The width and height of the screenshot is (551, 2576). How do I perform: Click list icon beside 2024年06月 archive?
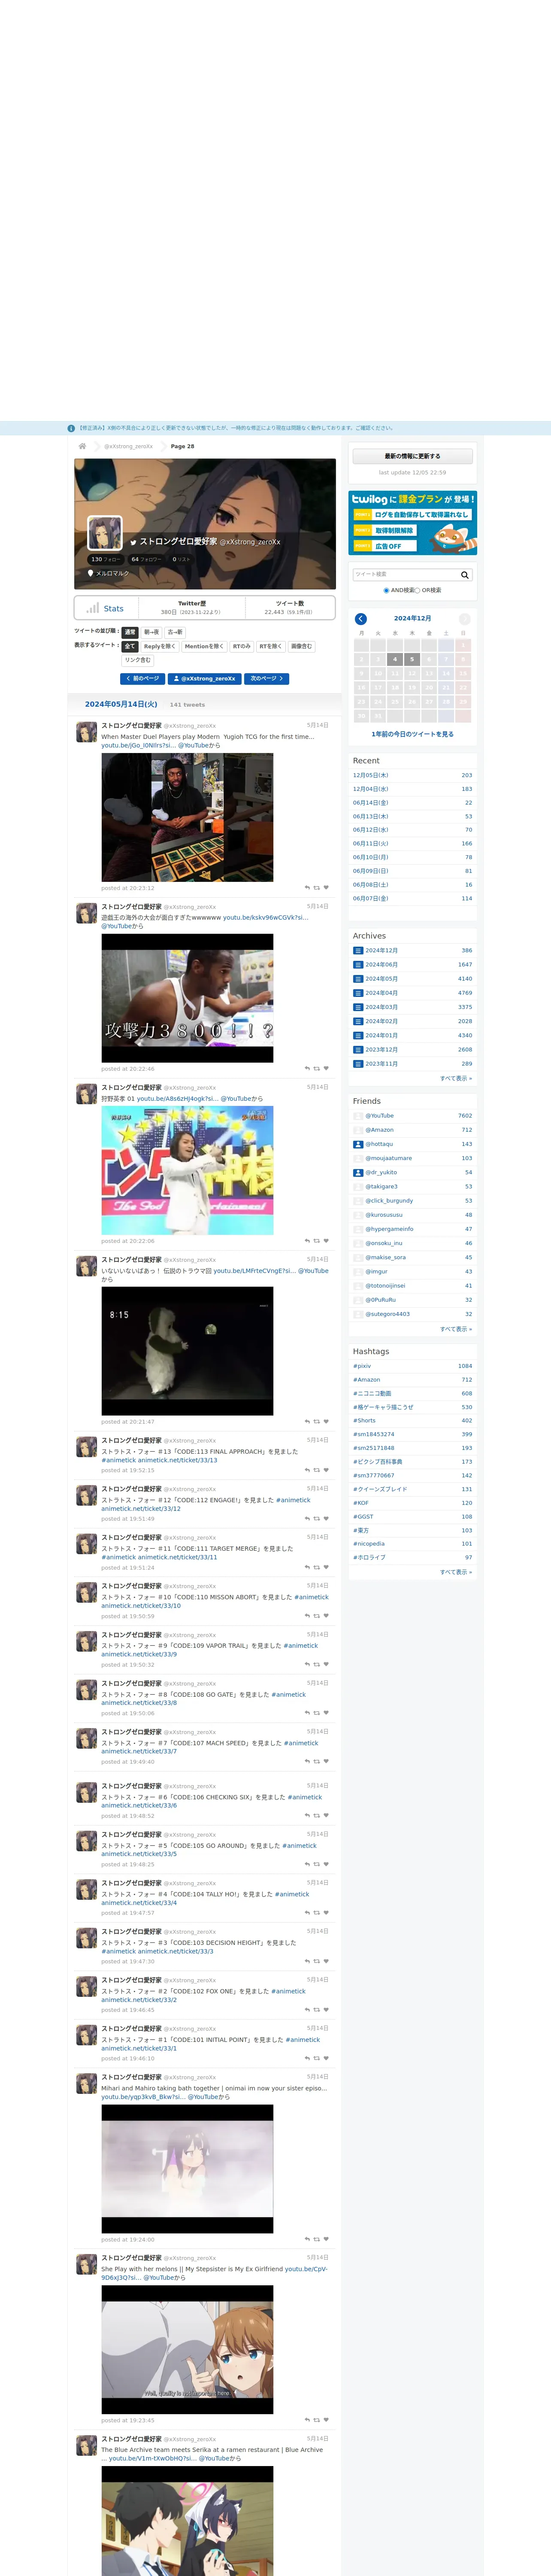click(358, 965)
